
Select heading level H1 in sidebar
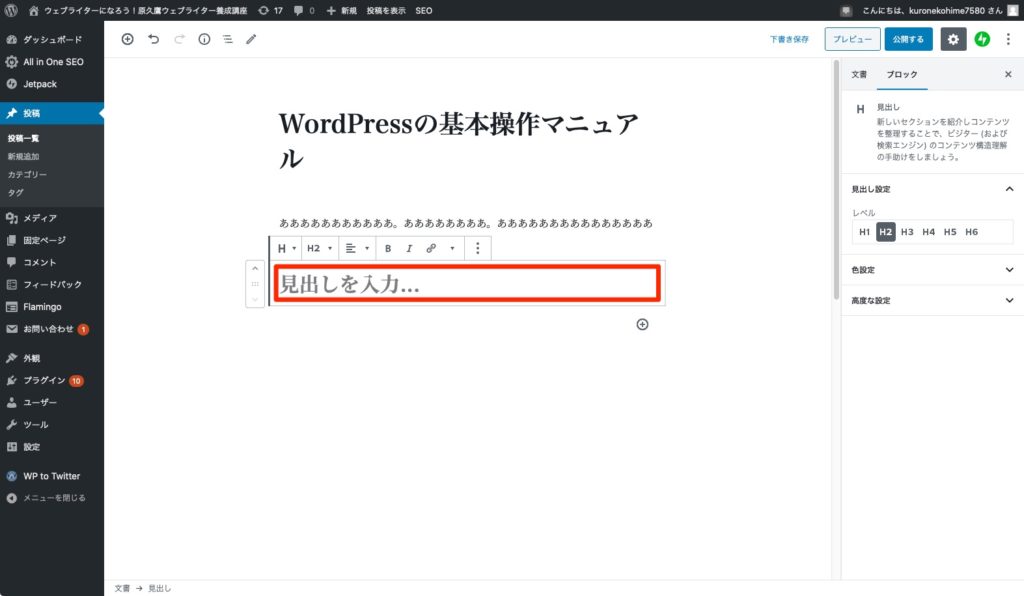[x=864, y=232]
